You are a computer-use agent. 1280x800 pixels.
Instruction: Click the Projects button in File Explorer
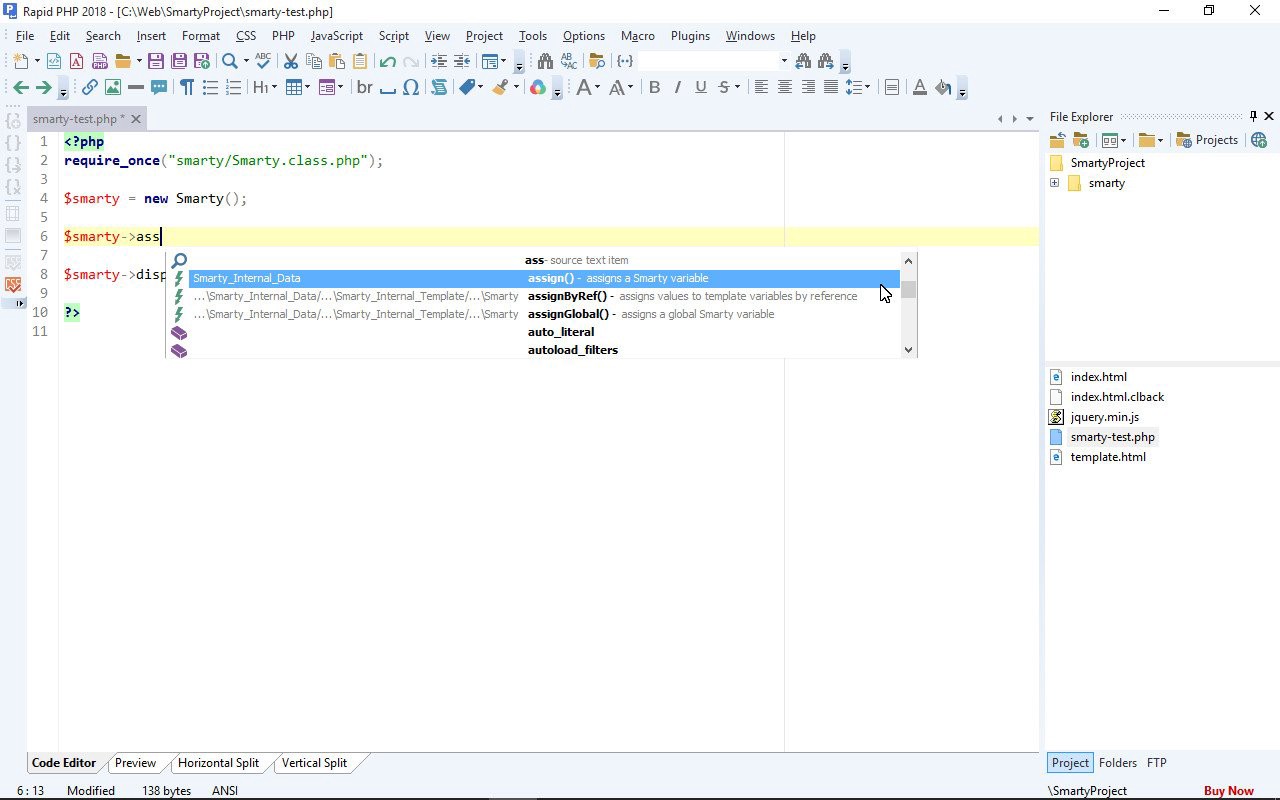coord(1208,140)
